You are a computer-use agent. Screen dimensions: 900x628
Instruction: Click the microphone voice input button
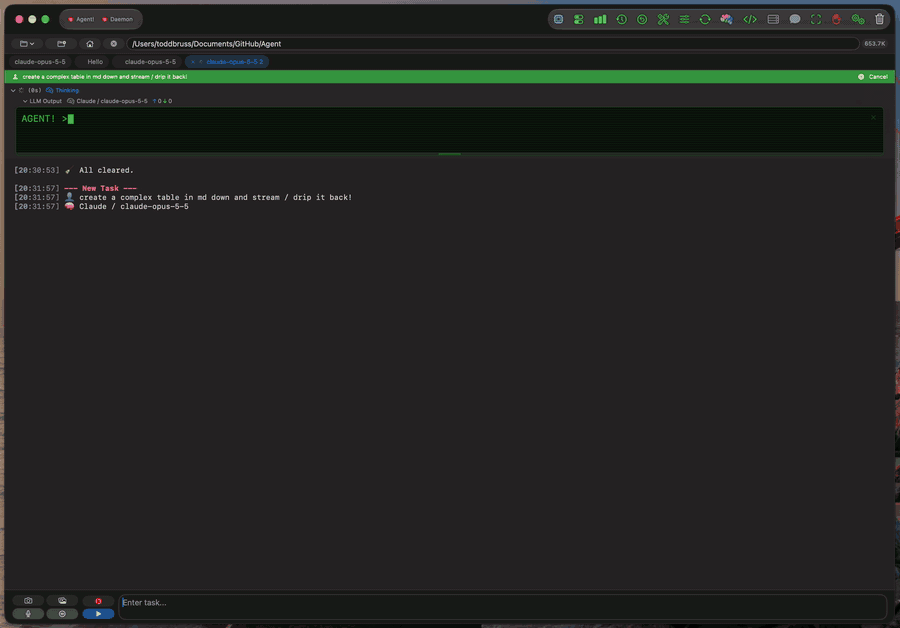(28, 614)
